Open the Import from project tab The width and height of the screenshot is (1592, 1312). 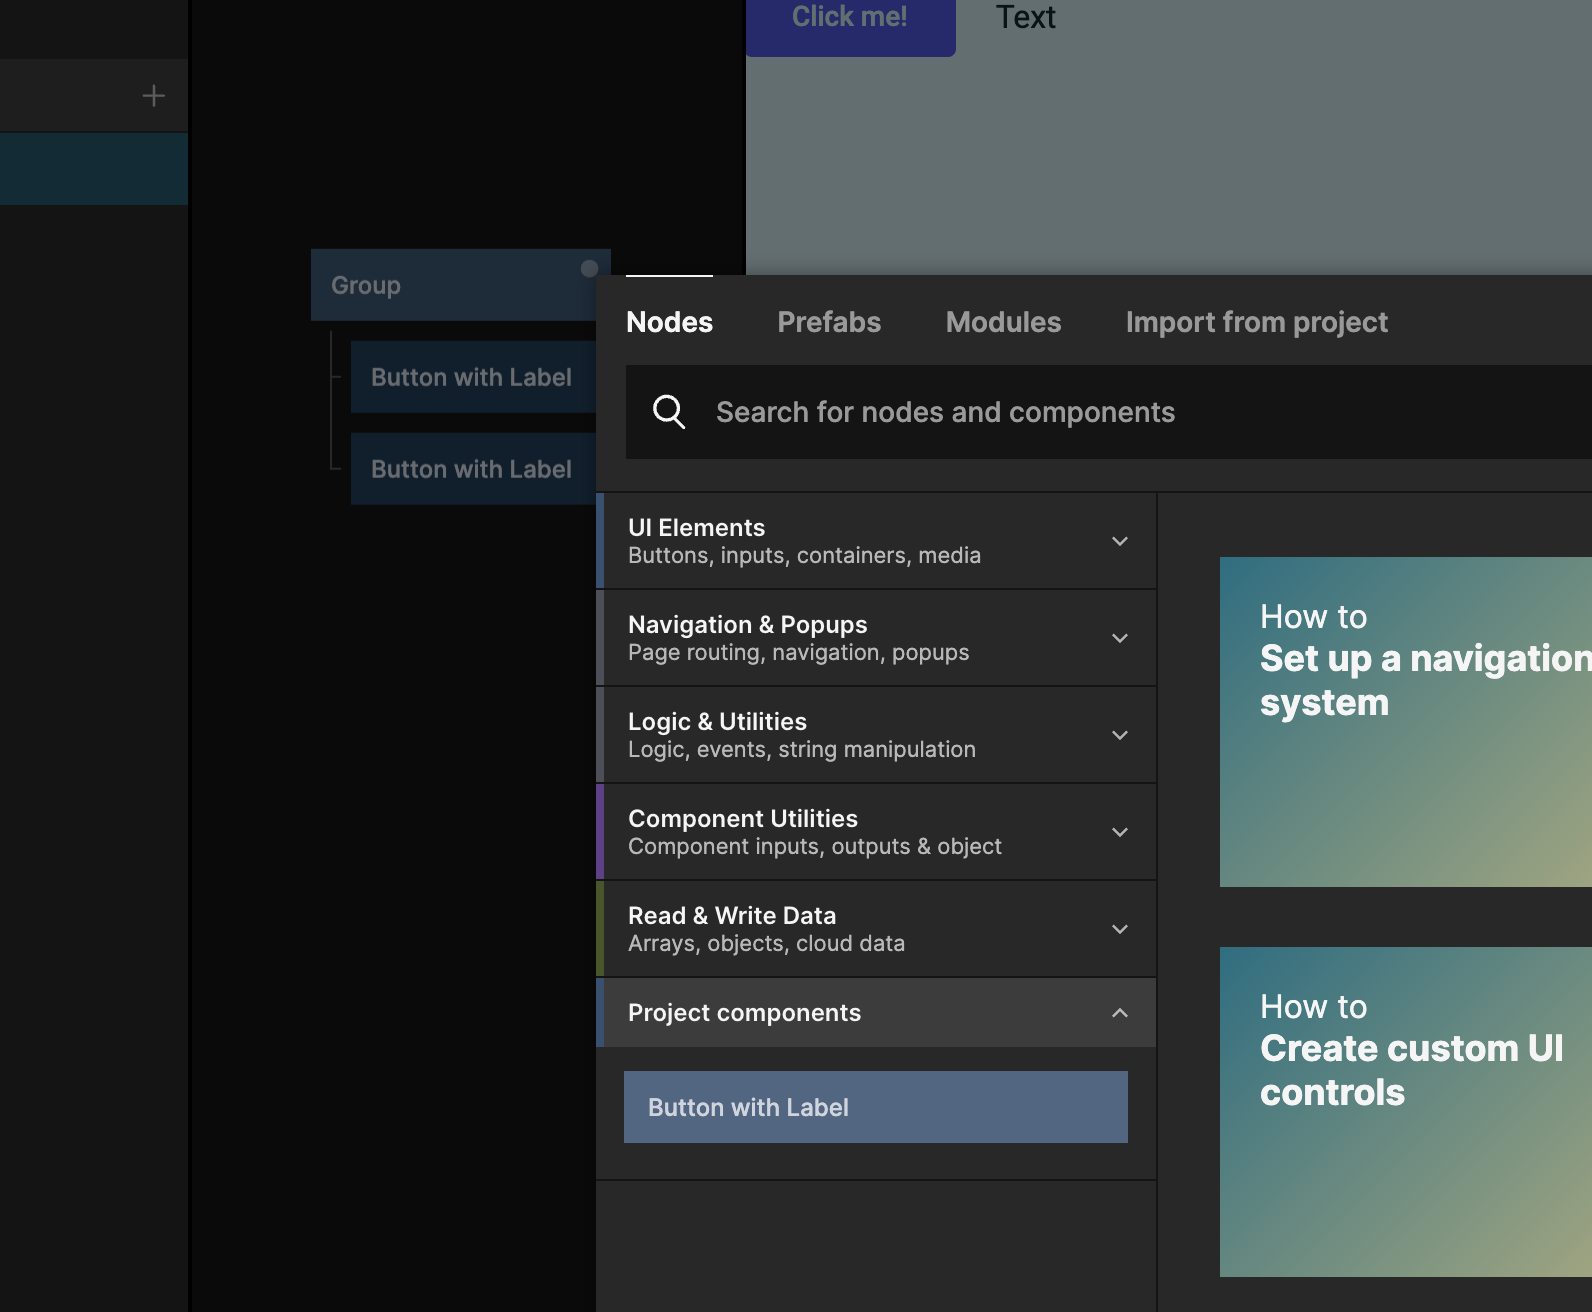click(x=1256, y=322)
